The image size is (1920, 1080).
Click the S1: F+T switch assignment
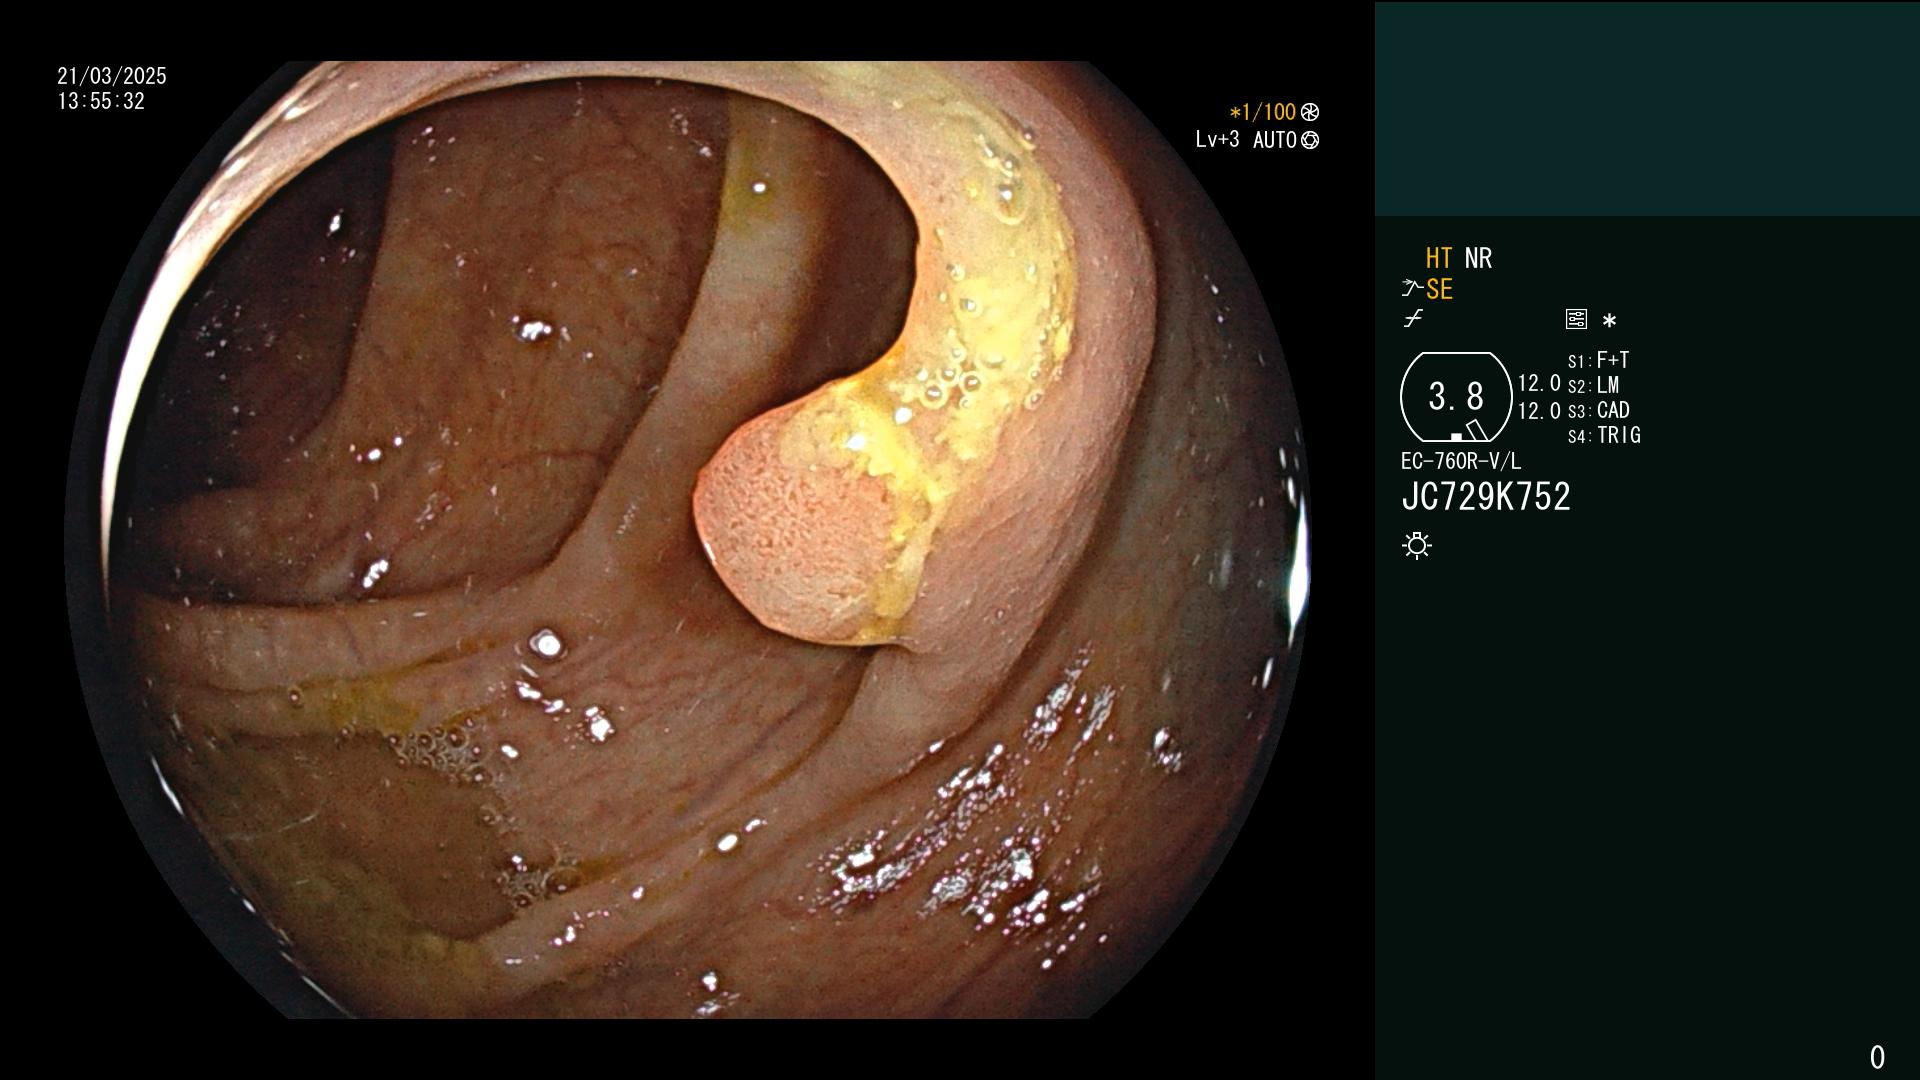(1598, 360)
